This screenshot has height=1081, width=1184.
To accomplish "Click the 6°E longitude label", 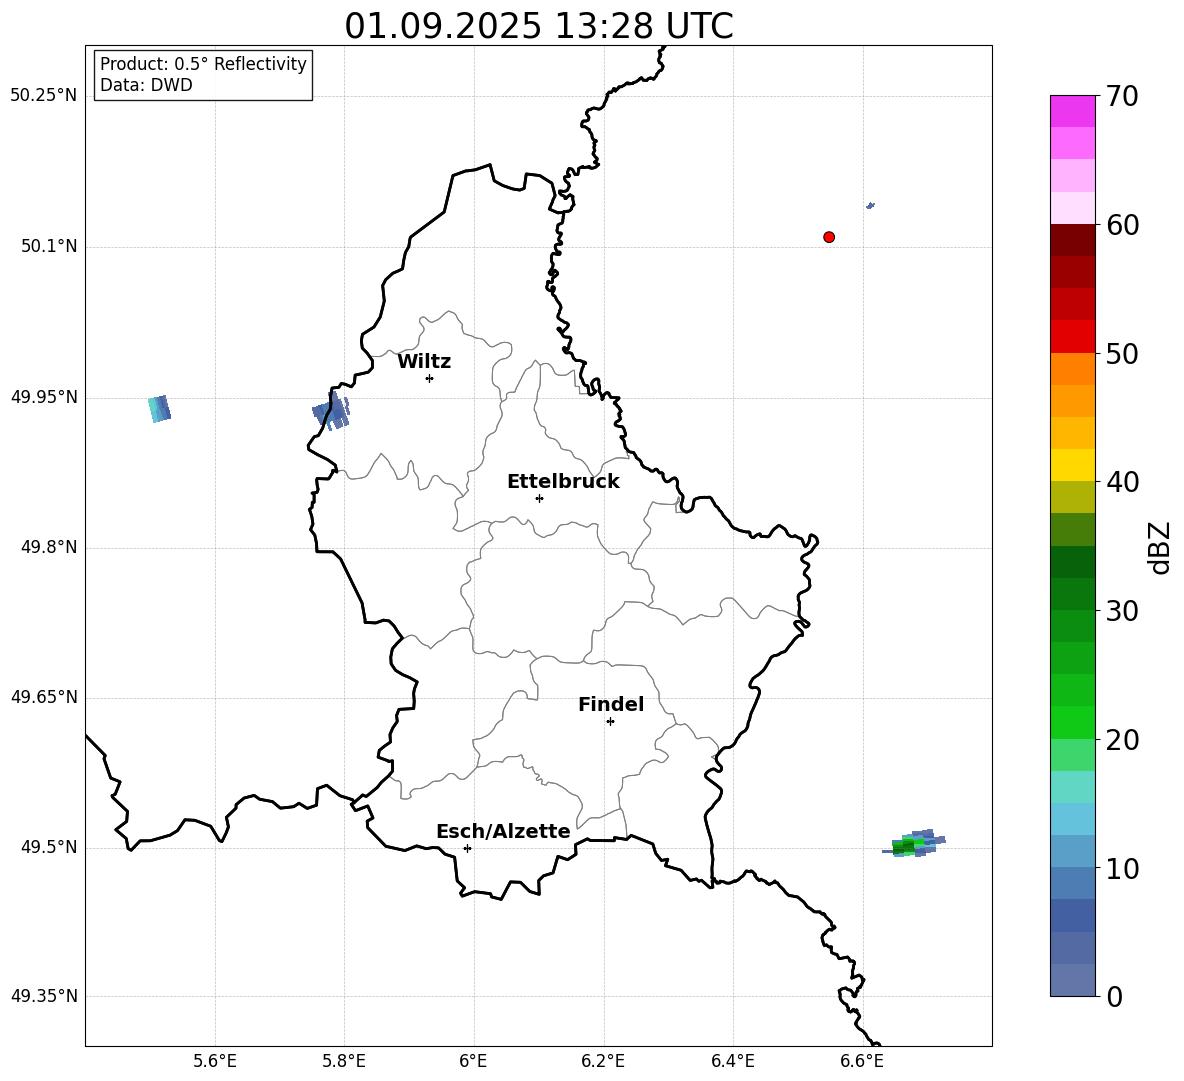I will 473,1061.
